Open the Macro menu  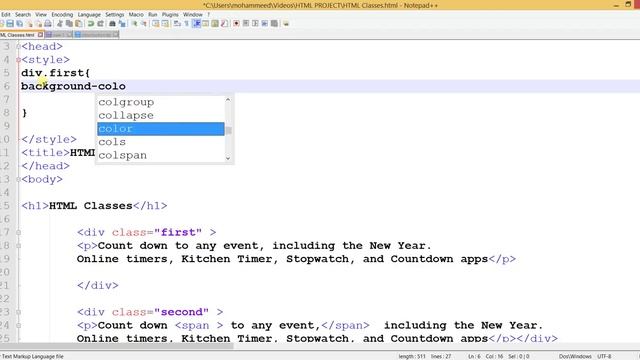136,14
